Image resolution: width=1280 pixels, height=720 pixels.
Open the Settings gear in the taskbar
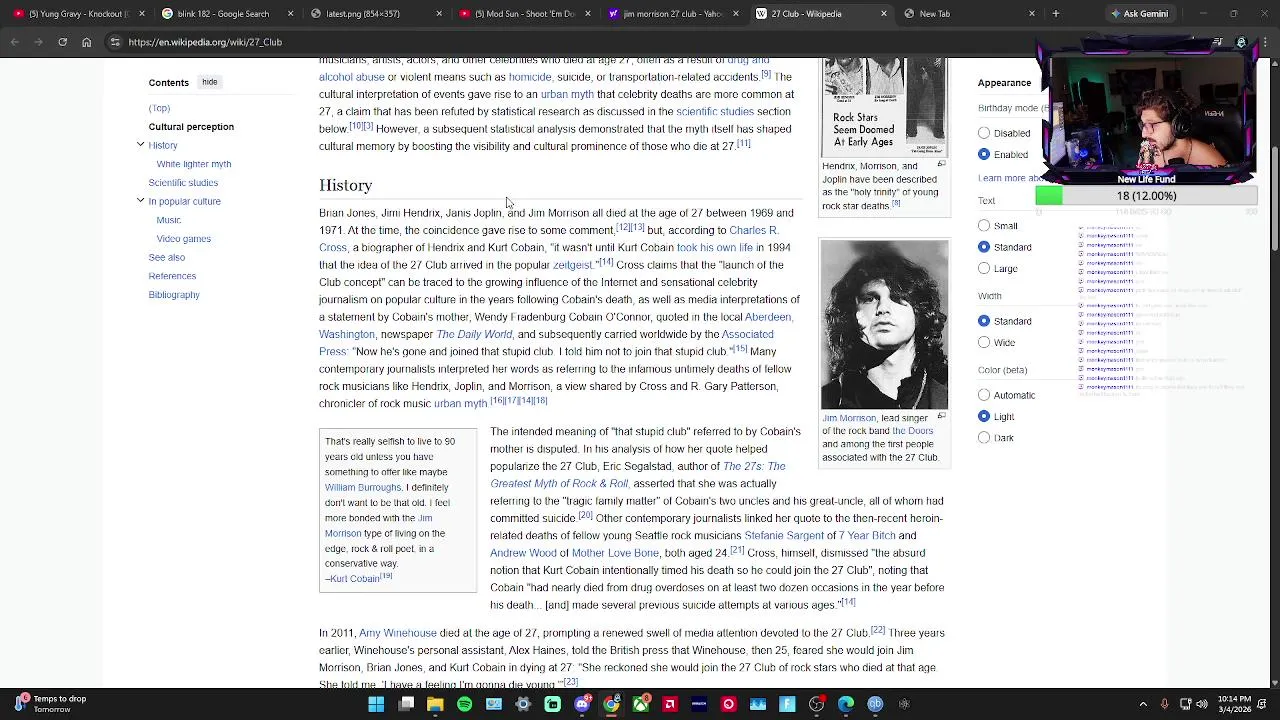[523, 704]
